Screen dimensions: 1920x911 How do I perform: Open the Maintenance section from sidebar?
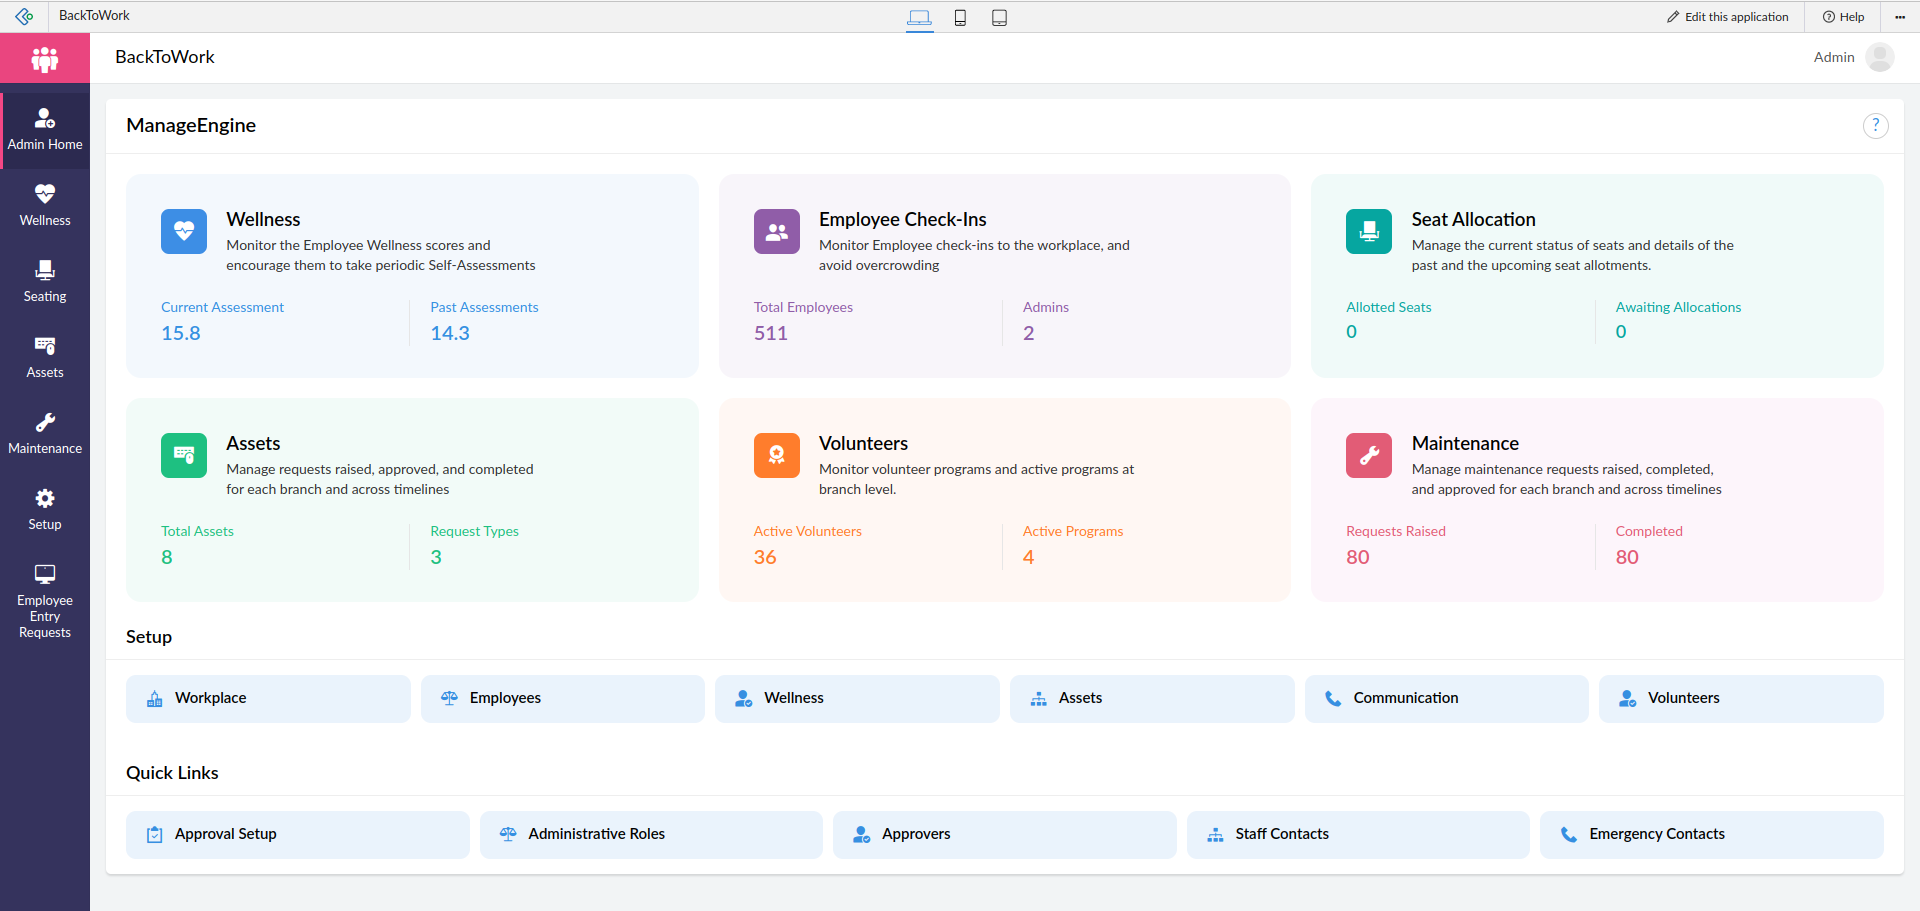pyautogui.click(x=44, y=432)
